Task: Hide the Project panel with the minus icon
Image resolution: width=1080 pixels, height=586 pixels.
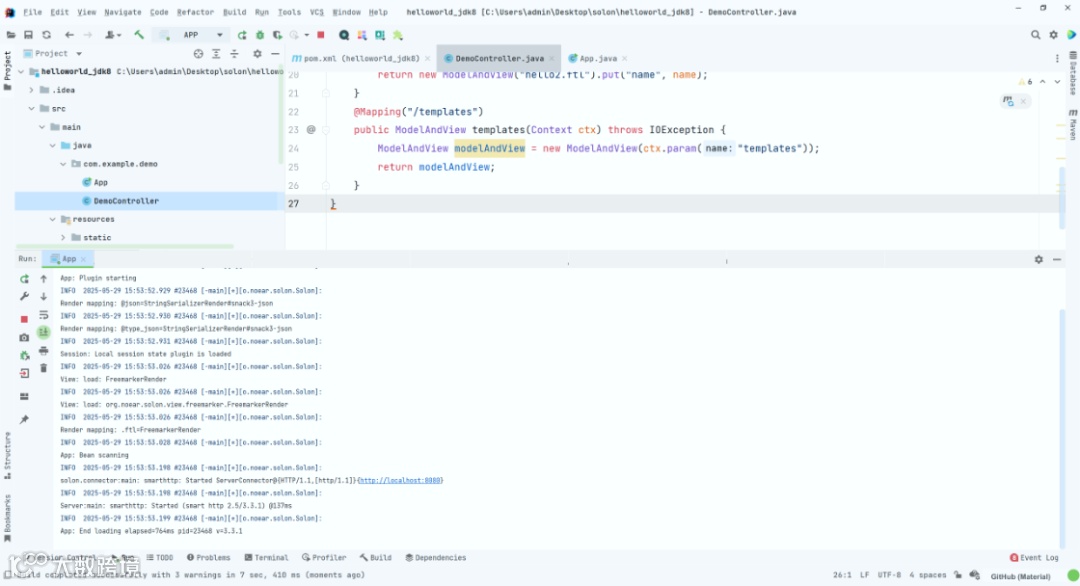Action: [x=275, y=54]
